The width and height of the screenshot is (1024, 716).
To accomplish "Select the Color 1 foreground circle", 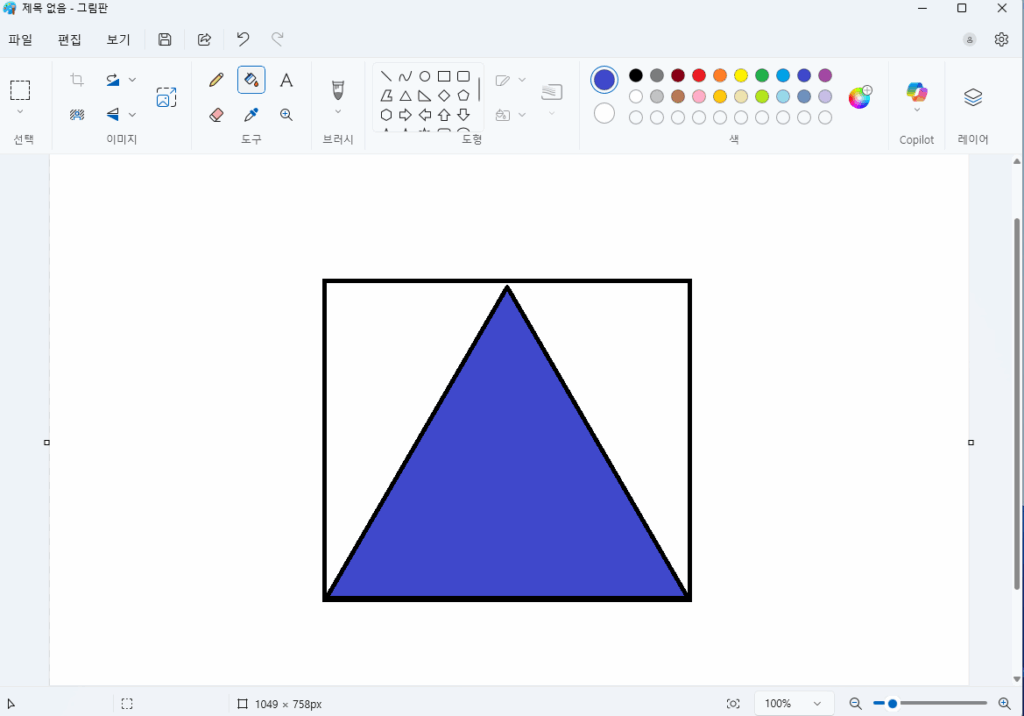I will coord(604,80).
